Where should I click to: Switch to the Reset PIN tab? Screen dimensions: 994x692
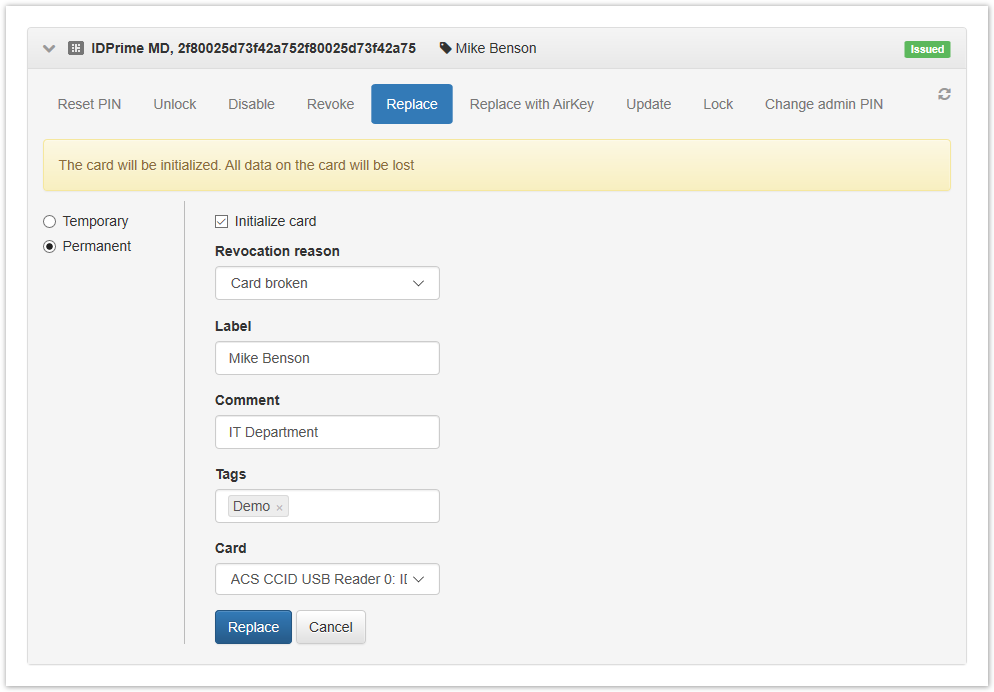[x=89, y=104]
